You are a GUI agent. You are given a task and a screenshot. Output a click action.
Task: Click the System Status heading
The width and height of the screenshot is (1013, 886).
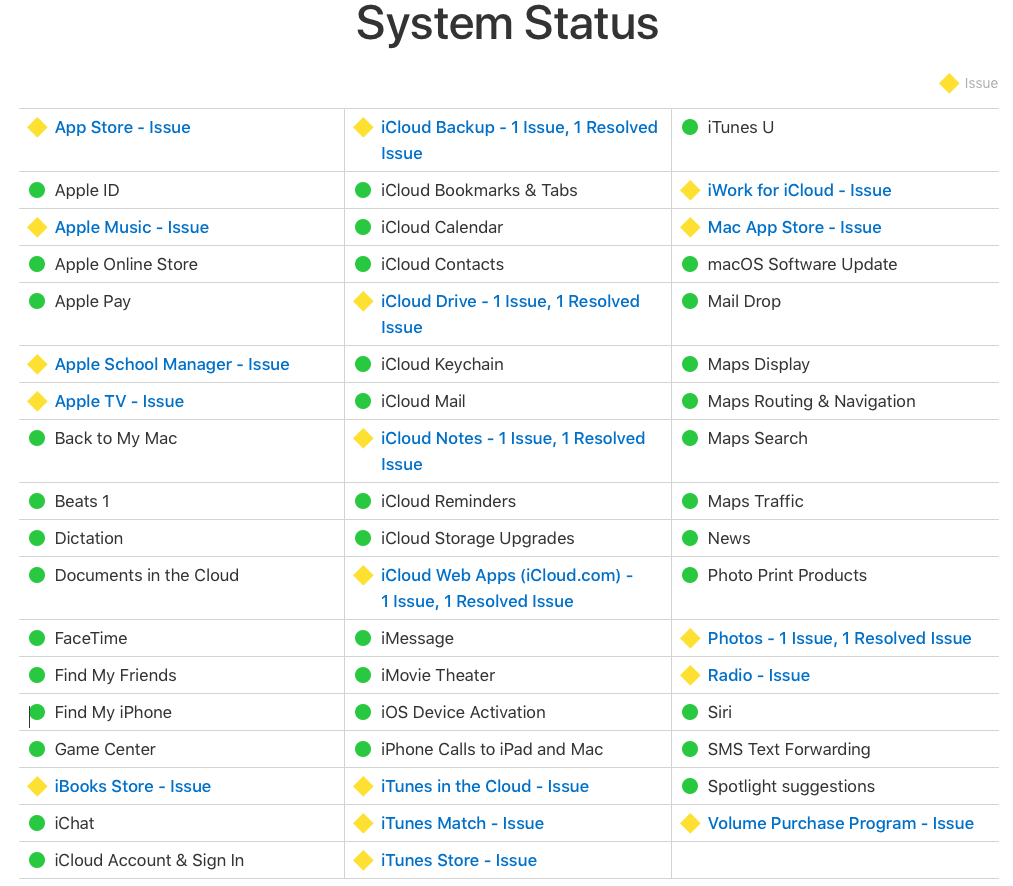click(508, 25)
